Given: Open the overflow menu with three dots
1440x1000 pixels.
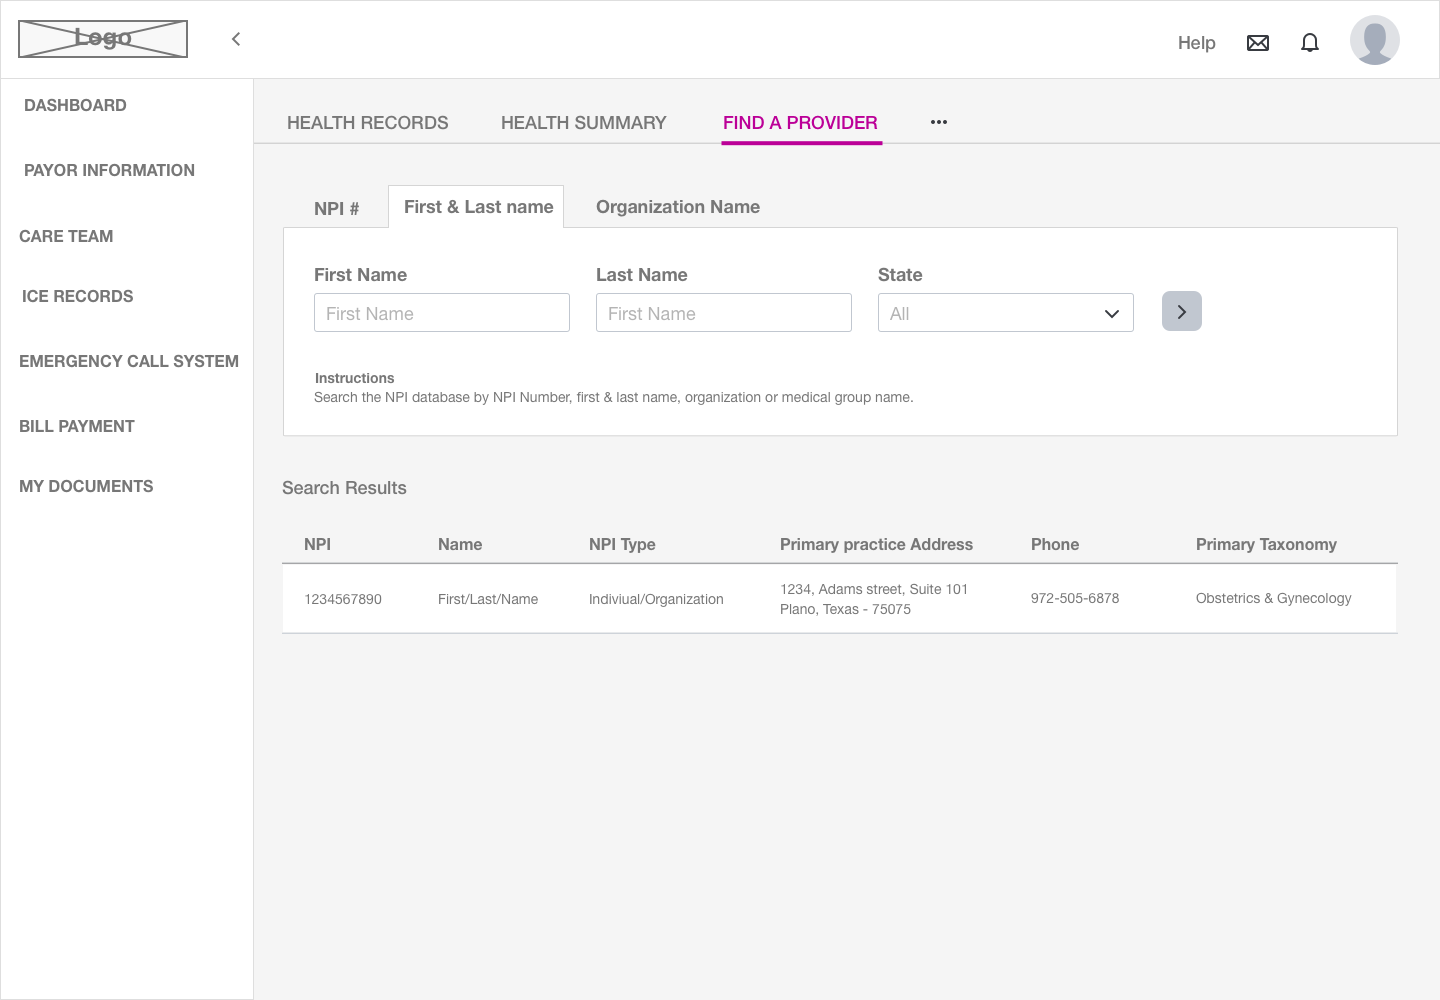Looking at the screenshot, I should pos(938,122).
